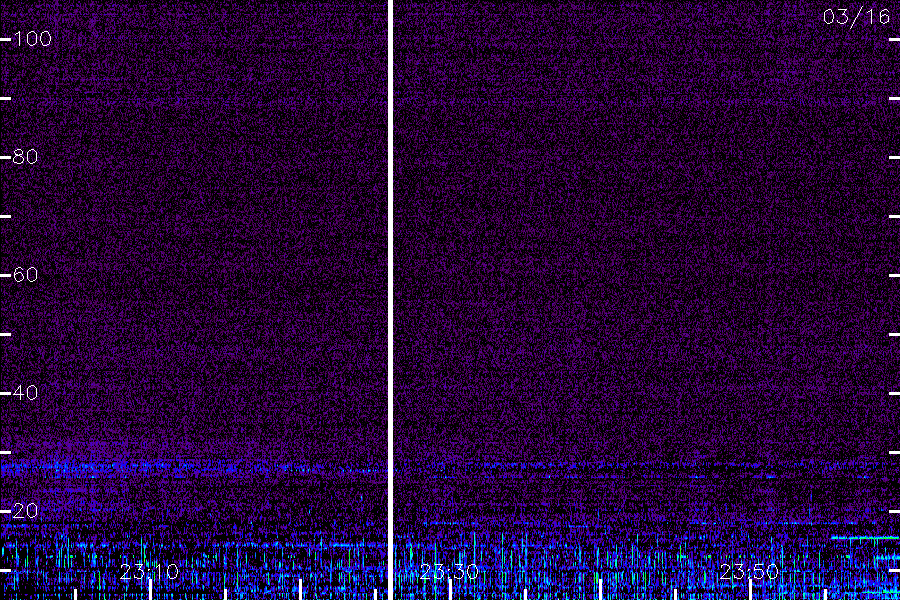Image resolution: width=900 pixels, height=600 pixels.
Task: Click the 80 frequency axis label
Action: (25, 157)
